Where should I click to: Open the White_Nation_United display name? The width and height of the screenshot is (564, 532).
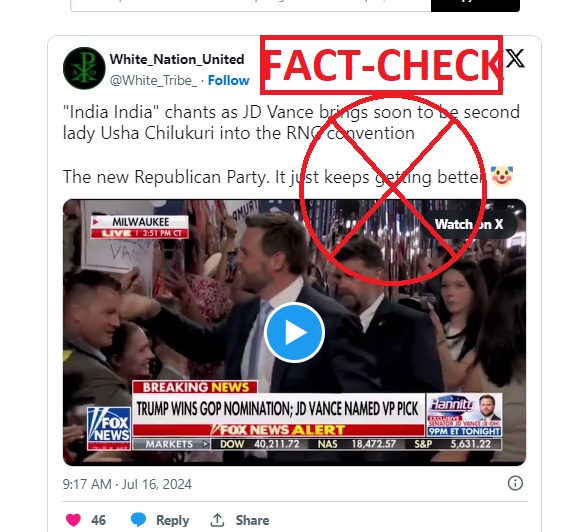pos(177,59)
